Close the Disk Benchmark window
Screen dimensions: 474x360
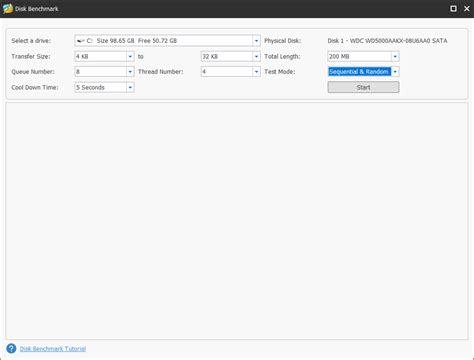(467, 9)
